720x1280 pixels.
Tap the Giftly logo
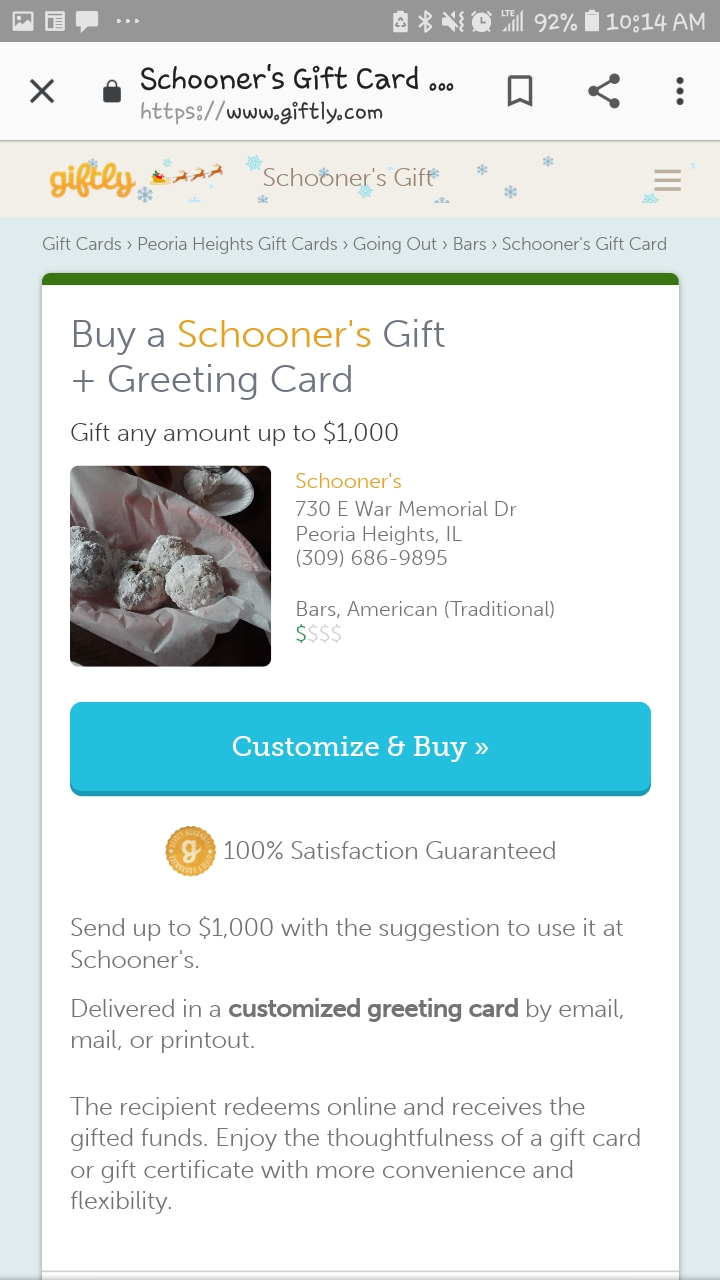[92, 180]
